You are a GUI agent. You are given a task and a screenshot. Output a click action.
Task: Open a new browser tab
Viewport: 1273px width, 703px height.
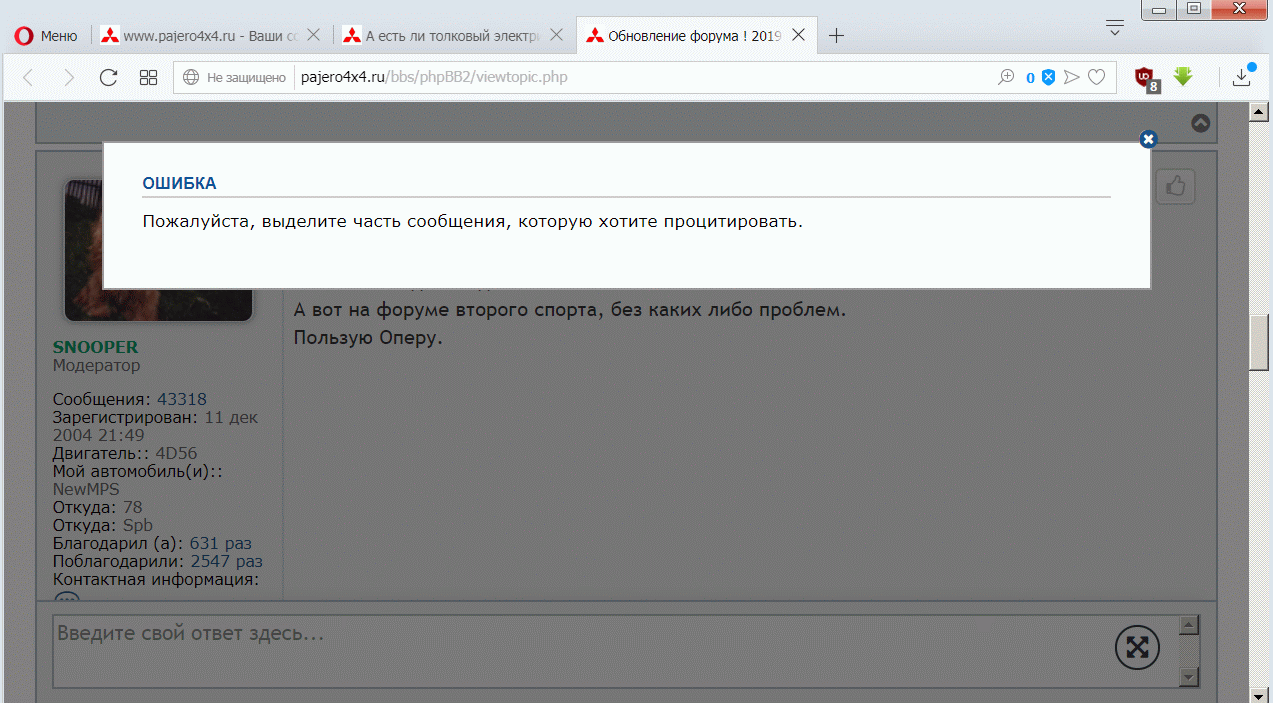837,36
